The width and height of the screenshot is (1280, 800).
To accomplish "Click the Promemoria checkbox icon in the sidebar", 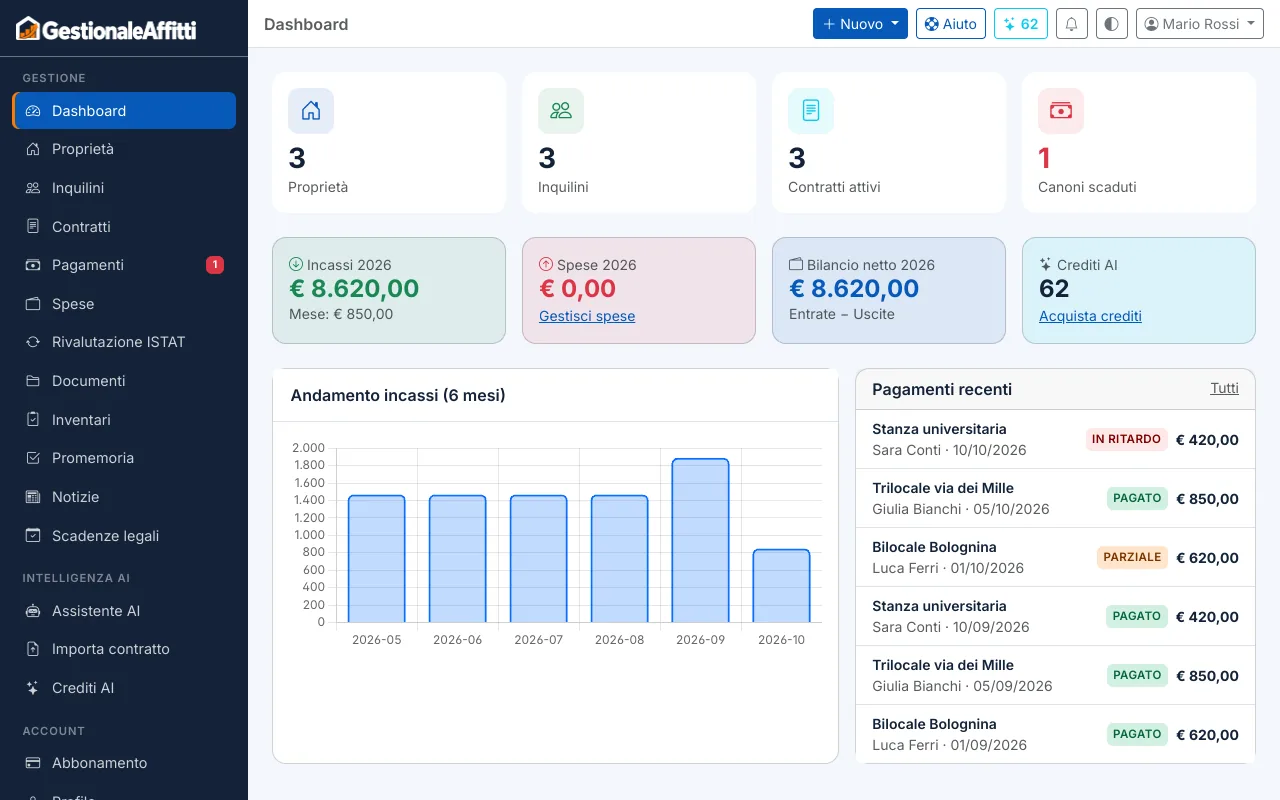I will click(x=33, y=458).
